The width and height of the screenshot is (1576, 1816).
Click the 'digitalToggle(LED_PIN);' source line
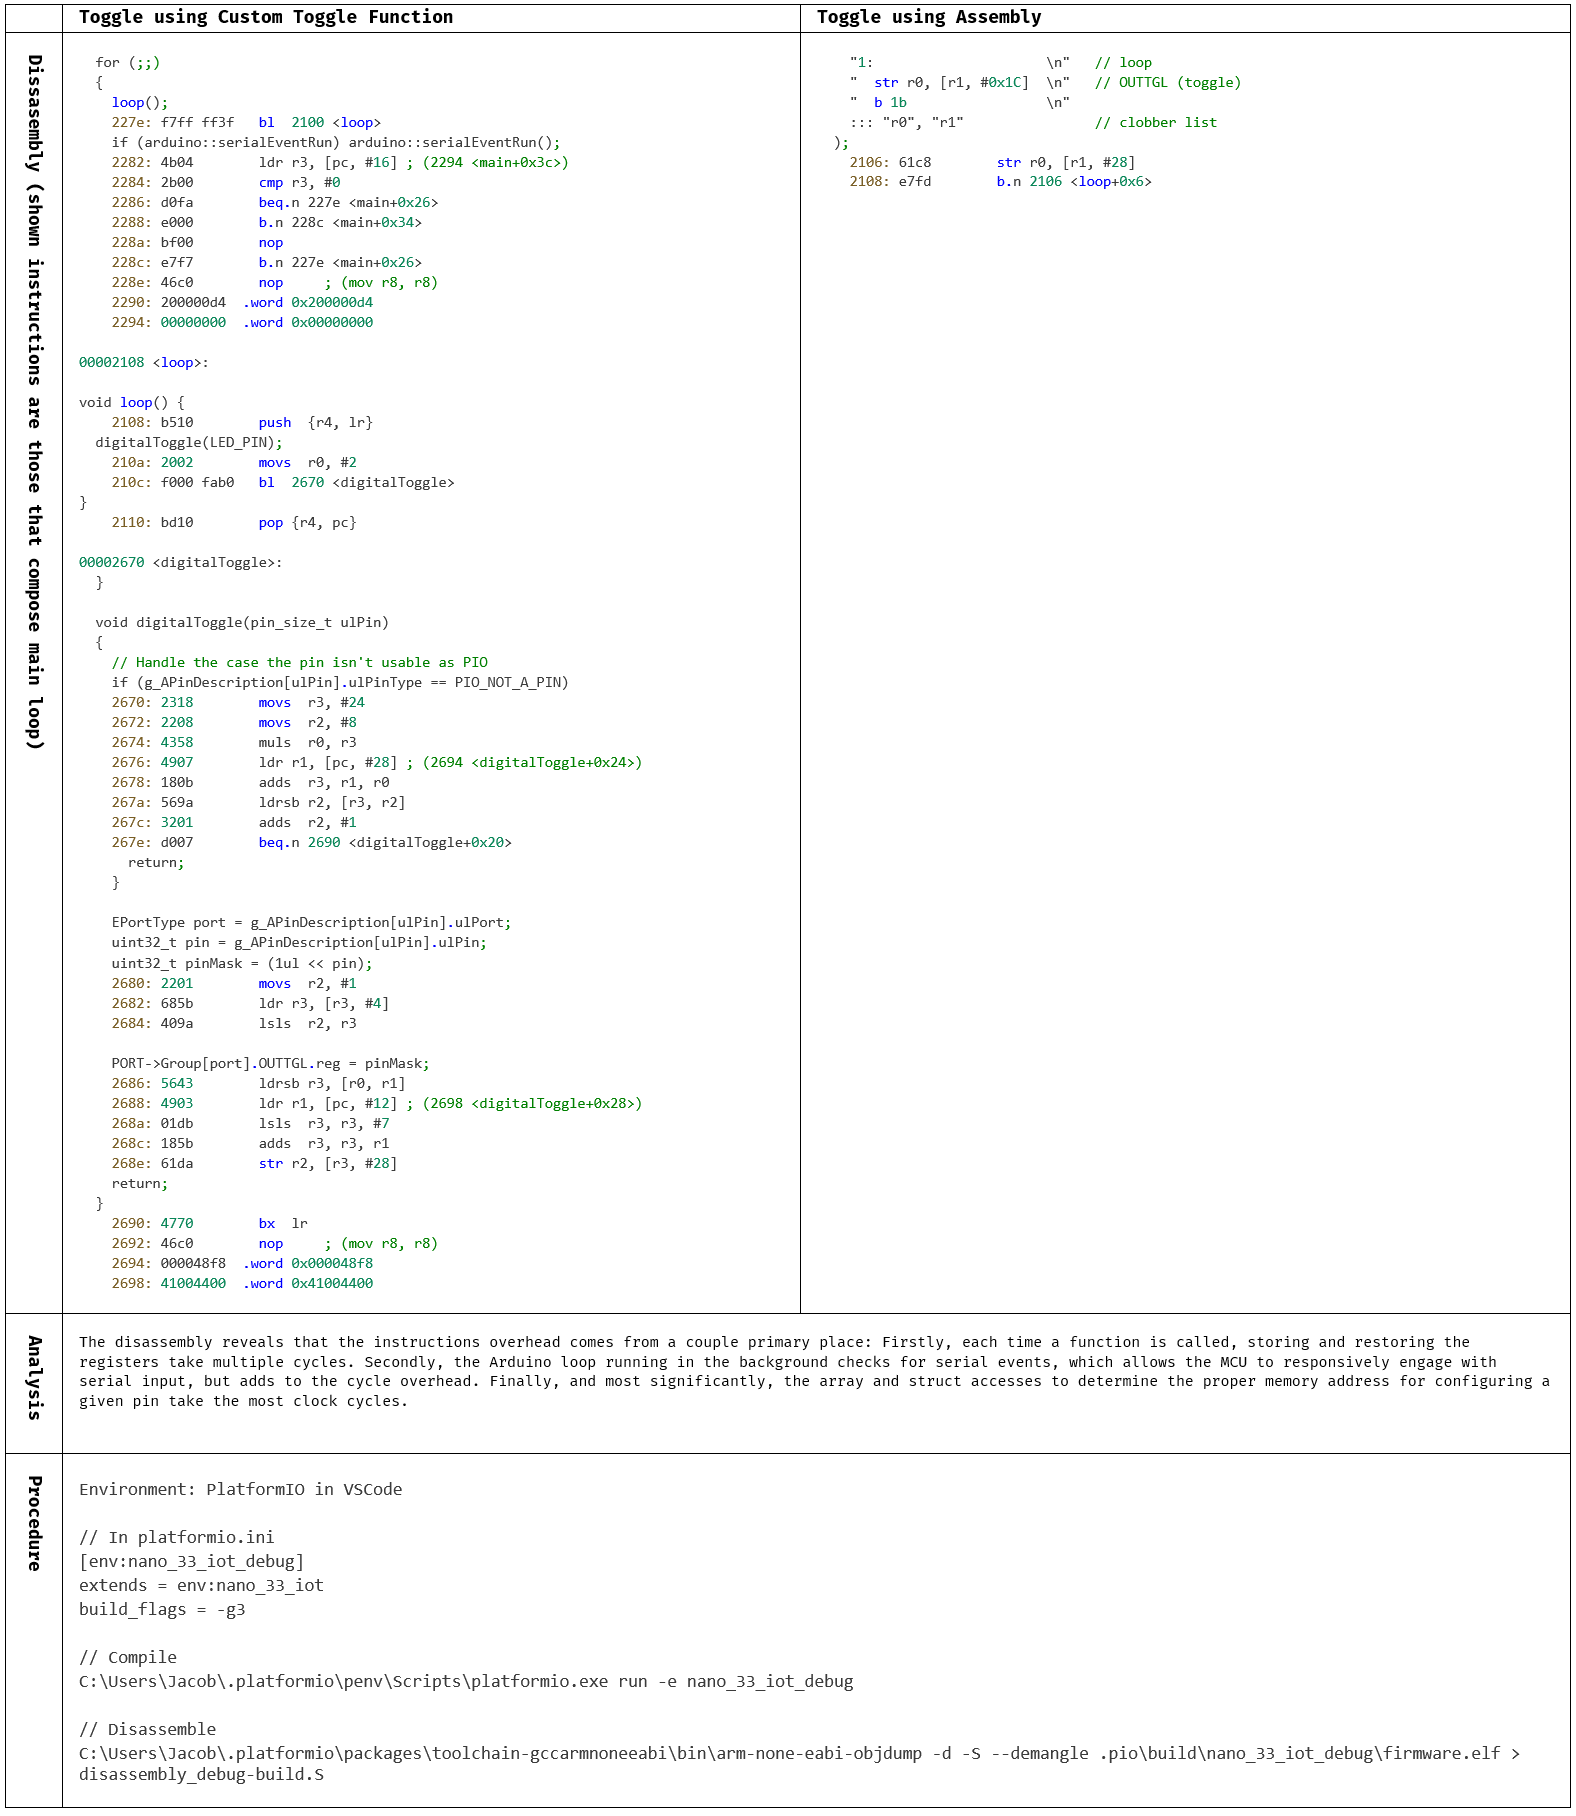click(x=189, y=443)
